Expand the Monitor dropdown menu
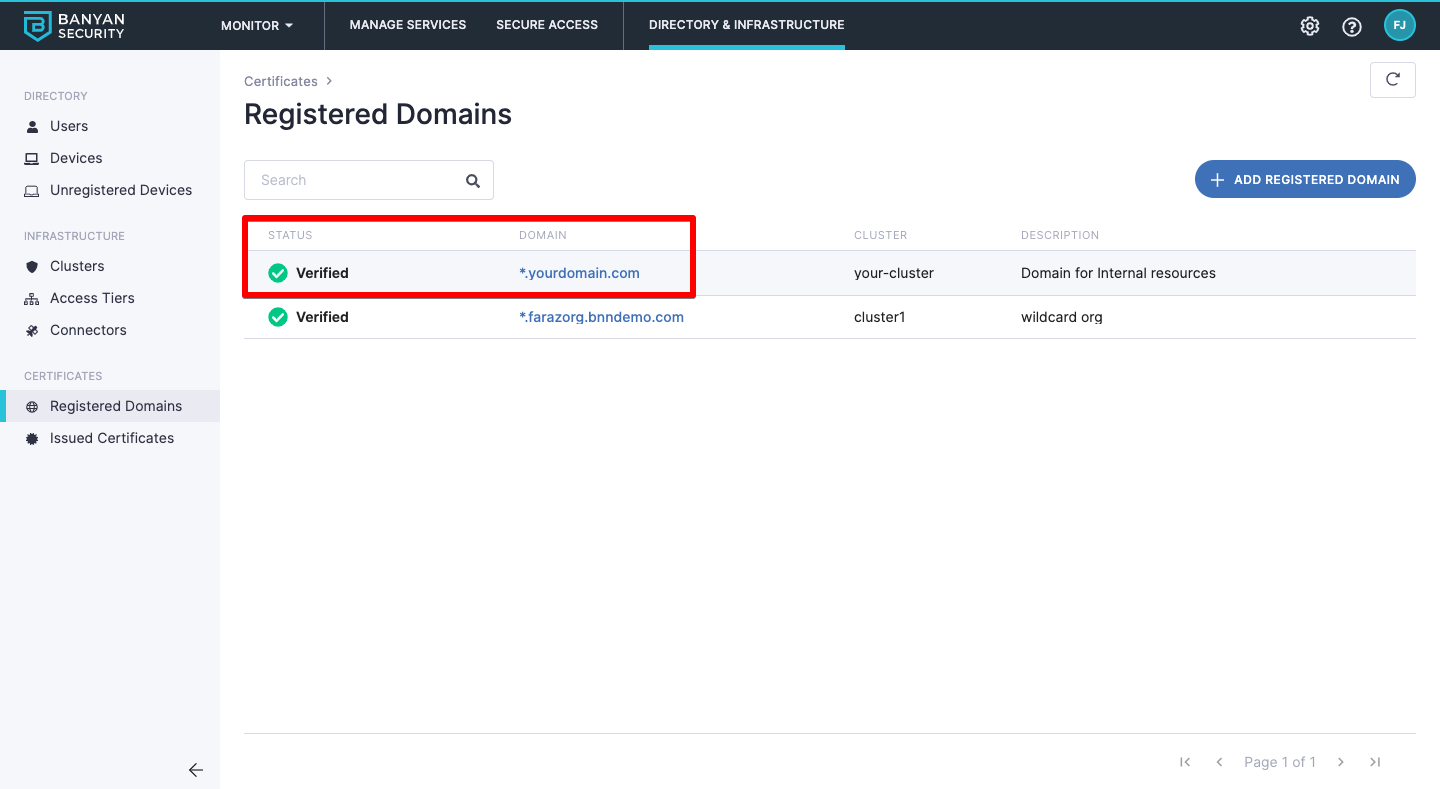Viewport: 1440px width, 789px height. [257, 25]
